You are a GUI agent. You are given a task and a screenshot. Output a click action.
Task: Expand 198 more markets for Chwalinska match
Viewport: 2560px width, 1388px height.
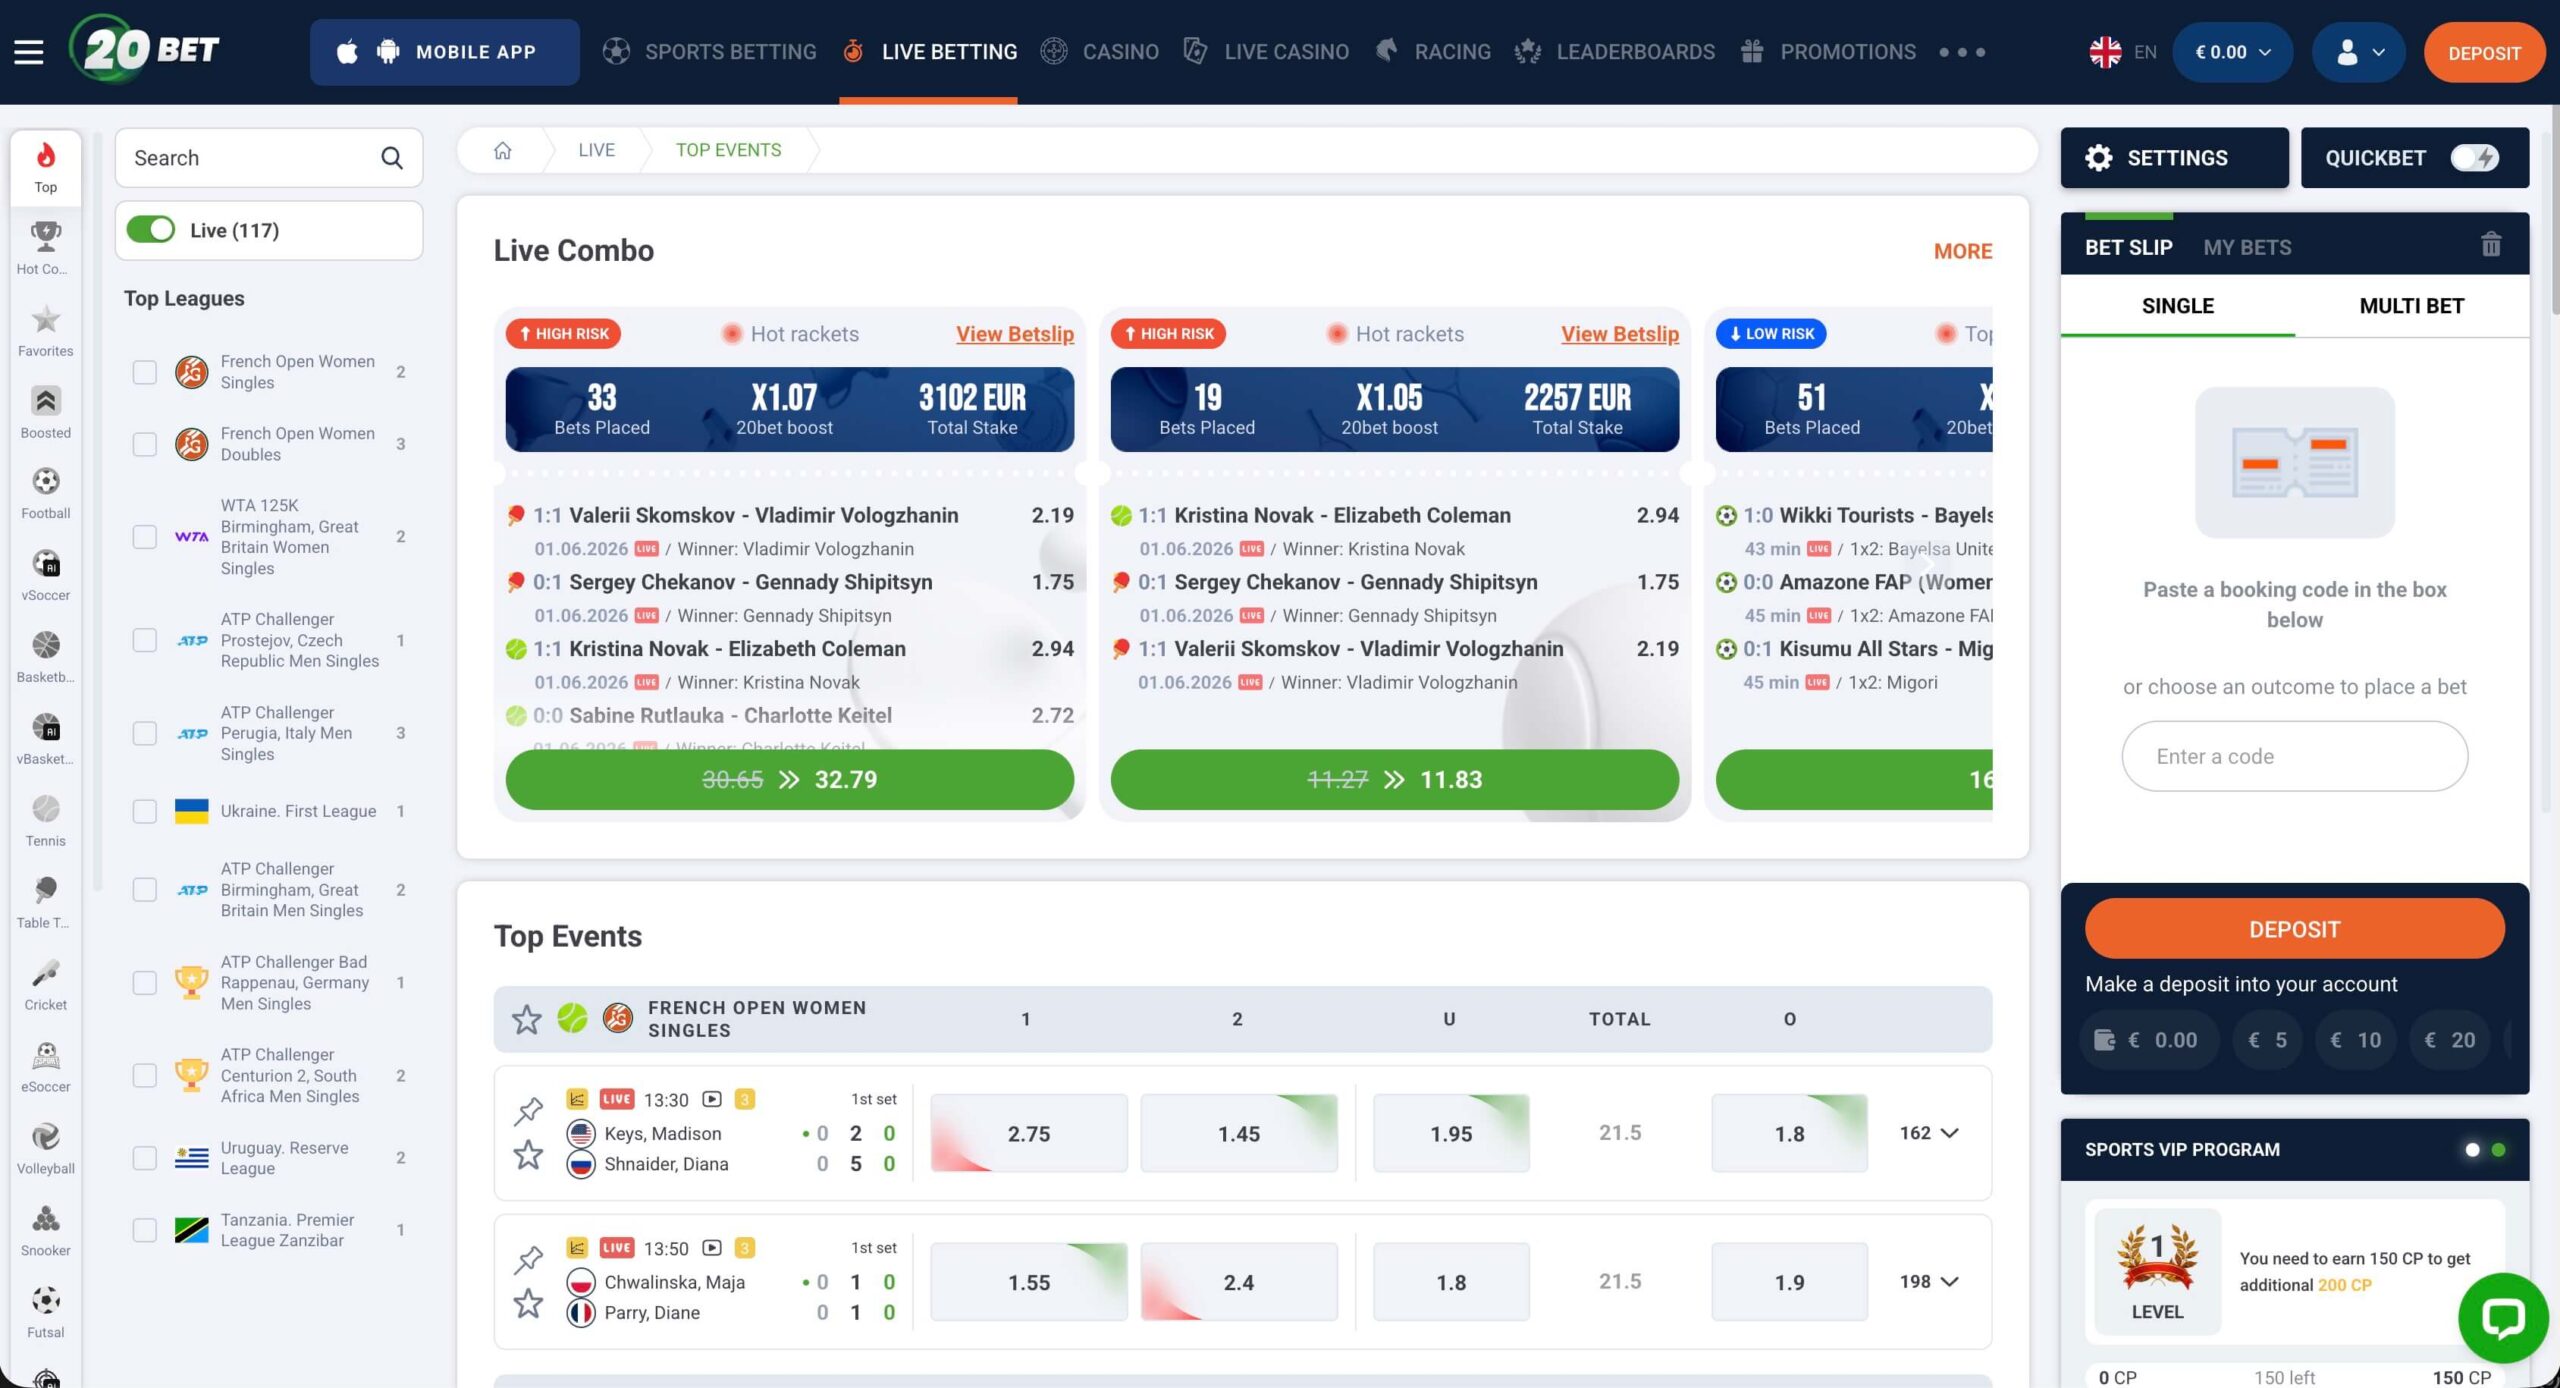(1929, 1282)
